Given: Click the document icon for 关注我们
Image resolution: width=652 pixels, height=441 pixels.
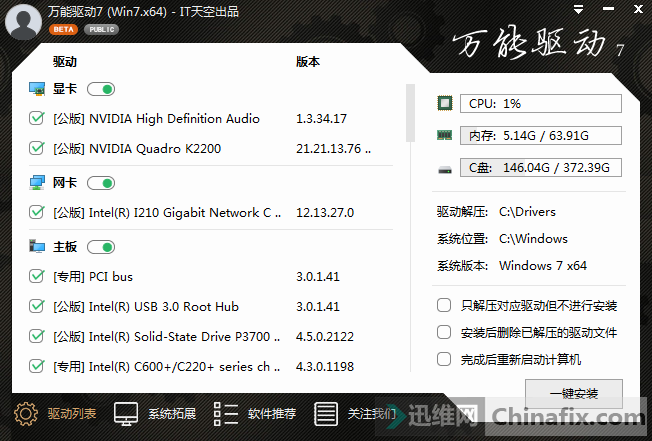Looking at the screenshot, I should coord(326,414).
